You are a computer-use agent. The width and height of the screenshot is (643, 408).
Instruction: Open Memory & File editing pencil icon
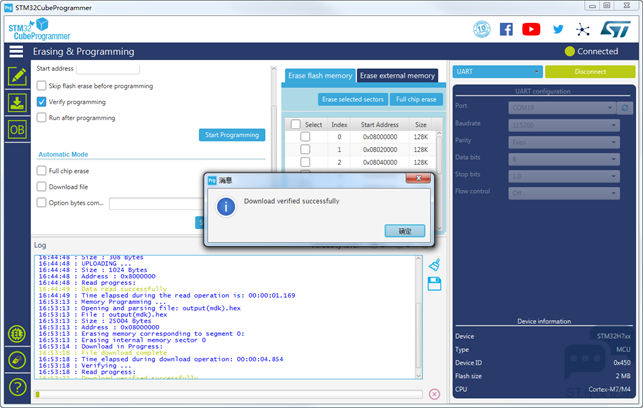17,76
